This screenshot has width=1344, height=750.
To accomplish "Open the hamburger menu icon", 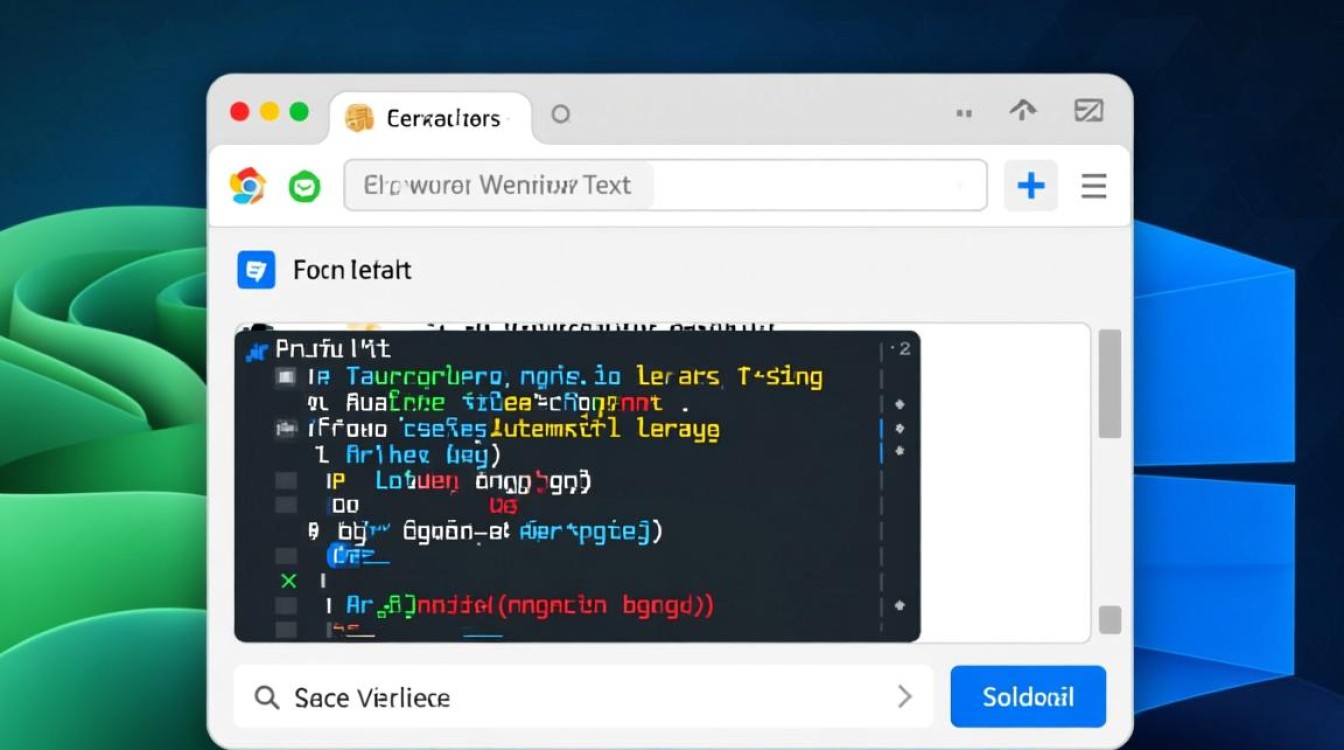I will 1094,186.
